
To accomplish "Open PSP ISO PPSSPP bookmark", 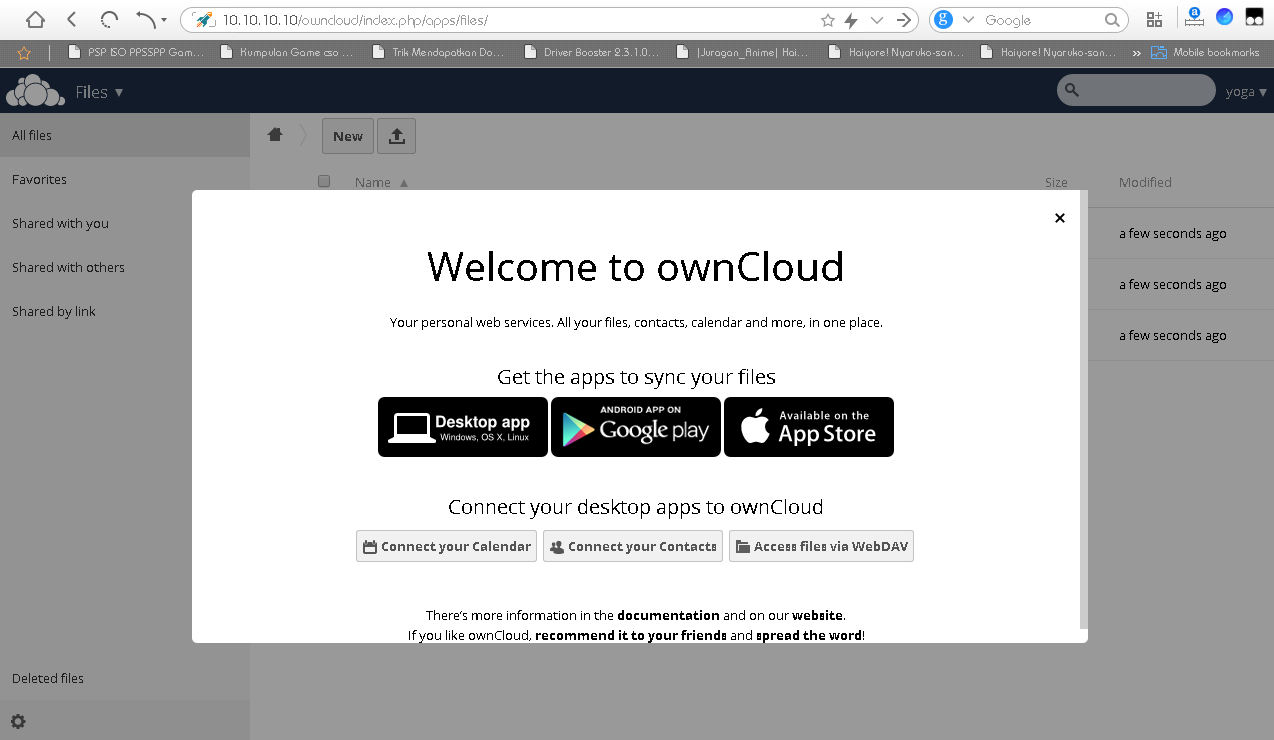I will (x=136, y=52).
